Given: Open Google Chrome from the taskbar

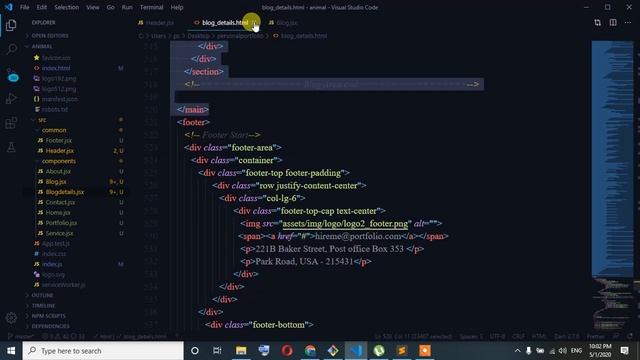Looking at the screenshot, I should (310, 351).
